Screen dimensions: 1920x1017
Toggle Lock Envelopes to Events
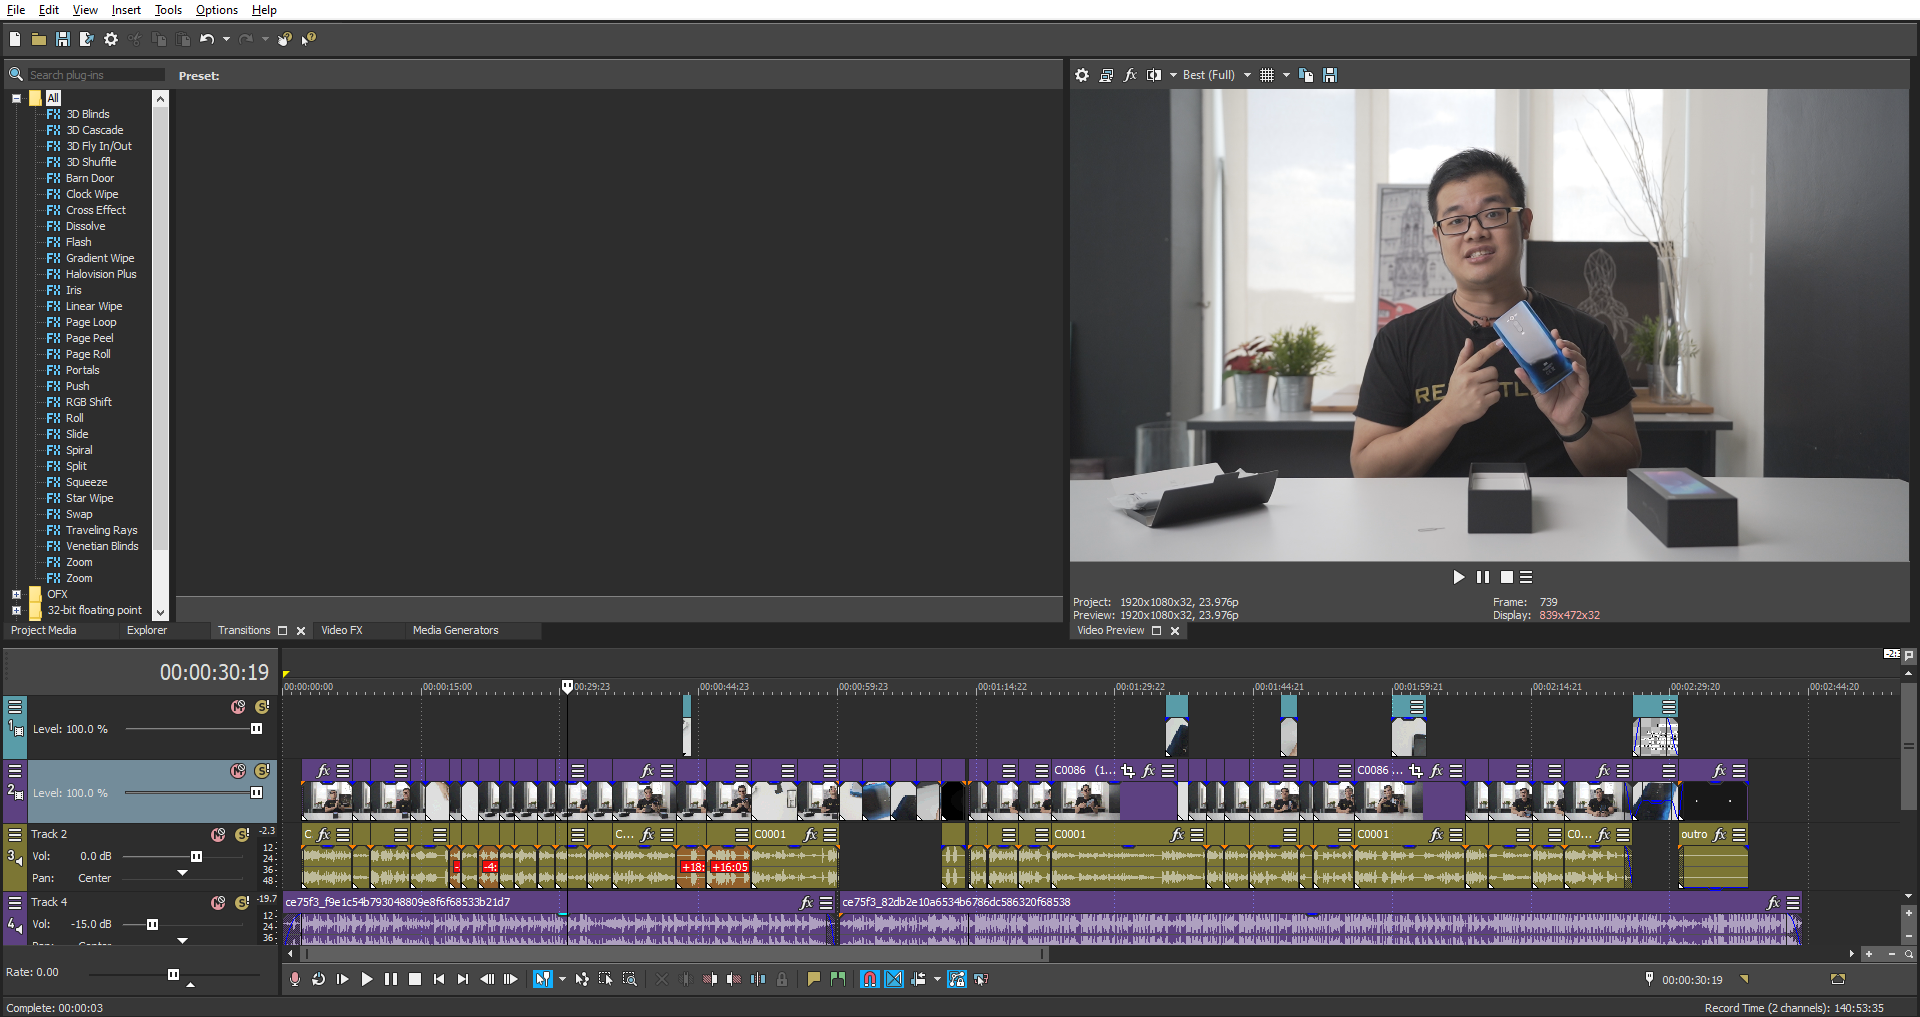pos(957,979)
